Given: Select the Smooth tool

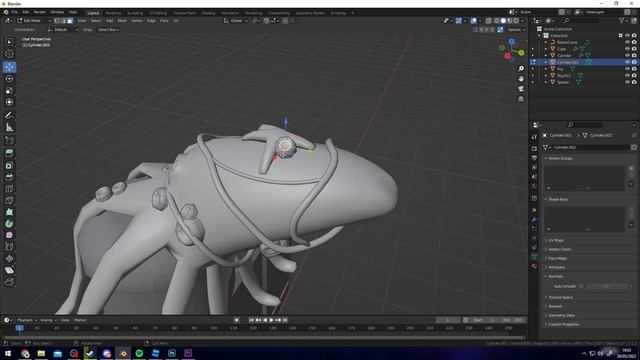Looking at the screenshot, I should click(x=9, y=235).
